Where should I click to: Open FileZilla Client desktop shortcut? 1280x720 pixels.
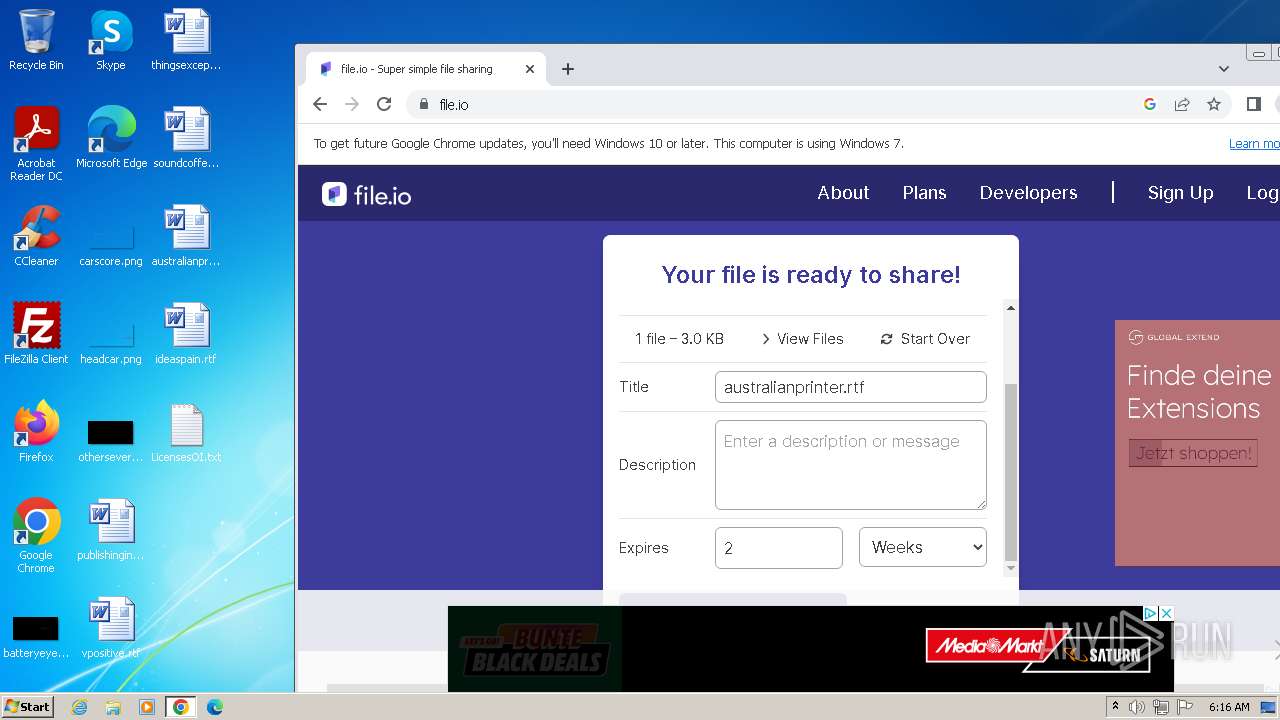pyautogui.click(x=36, y=333)
